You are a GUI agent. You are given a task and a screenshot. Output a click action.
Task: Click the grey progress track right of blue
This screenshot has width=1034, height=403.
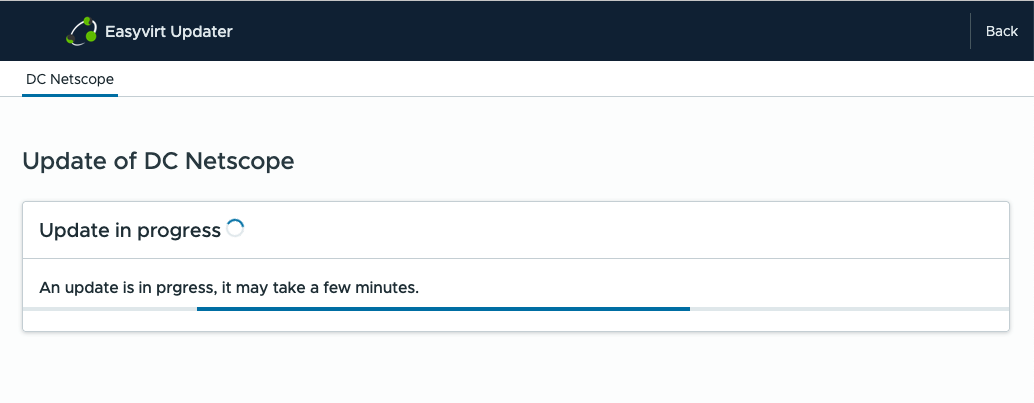click(850, 309)
